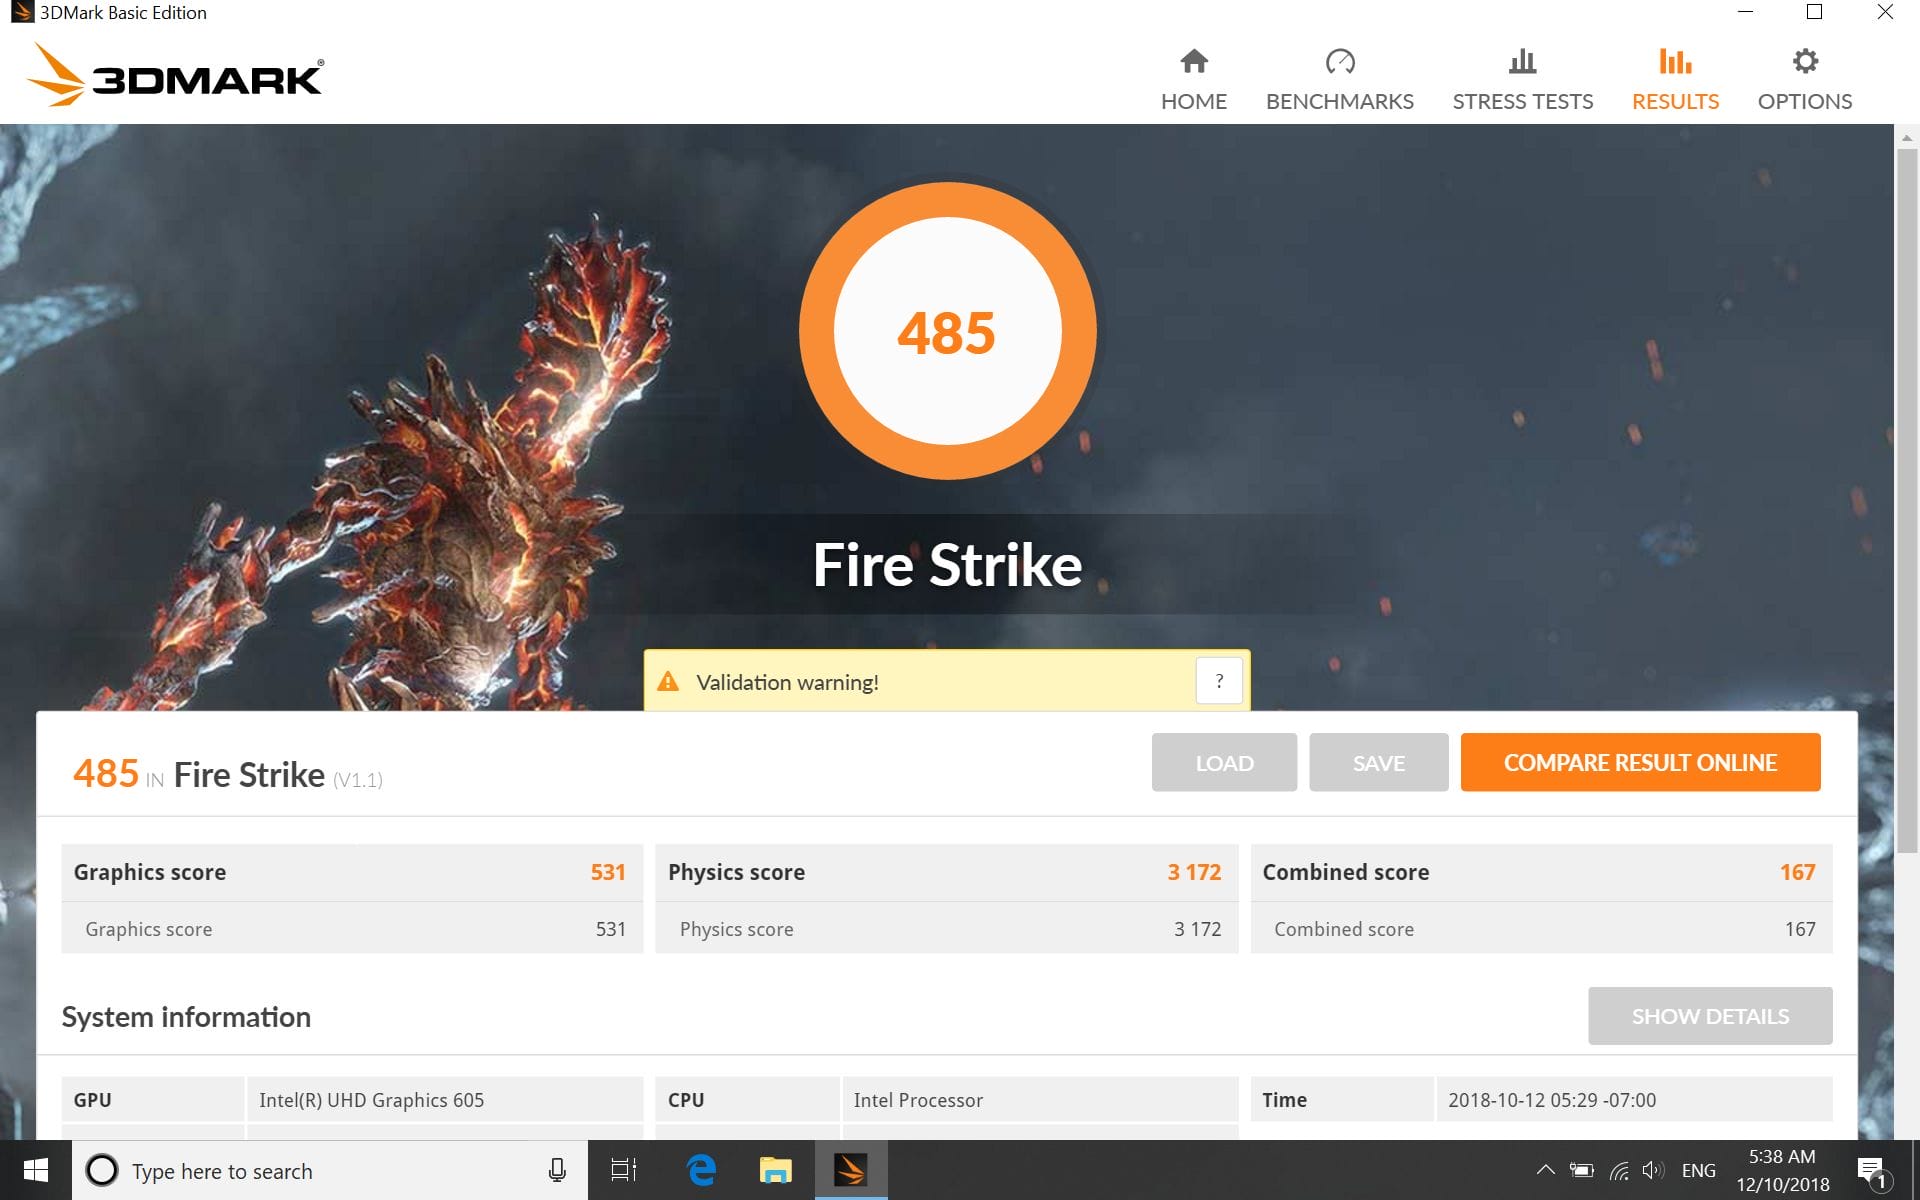Show hidden system tray icons
Screen dimensions: 1920x1200
click(x=1544, y=1170)
